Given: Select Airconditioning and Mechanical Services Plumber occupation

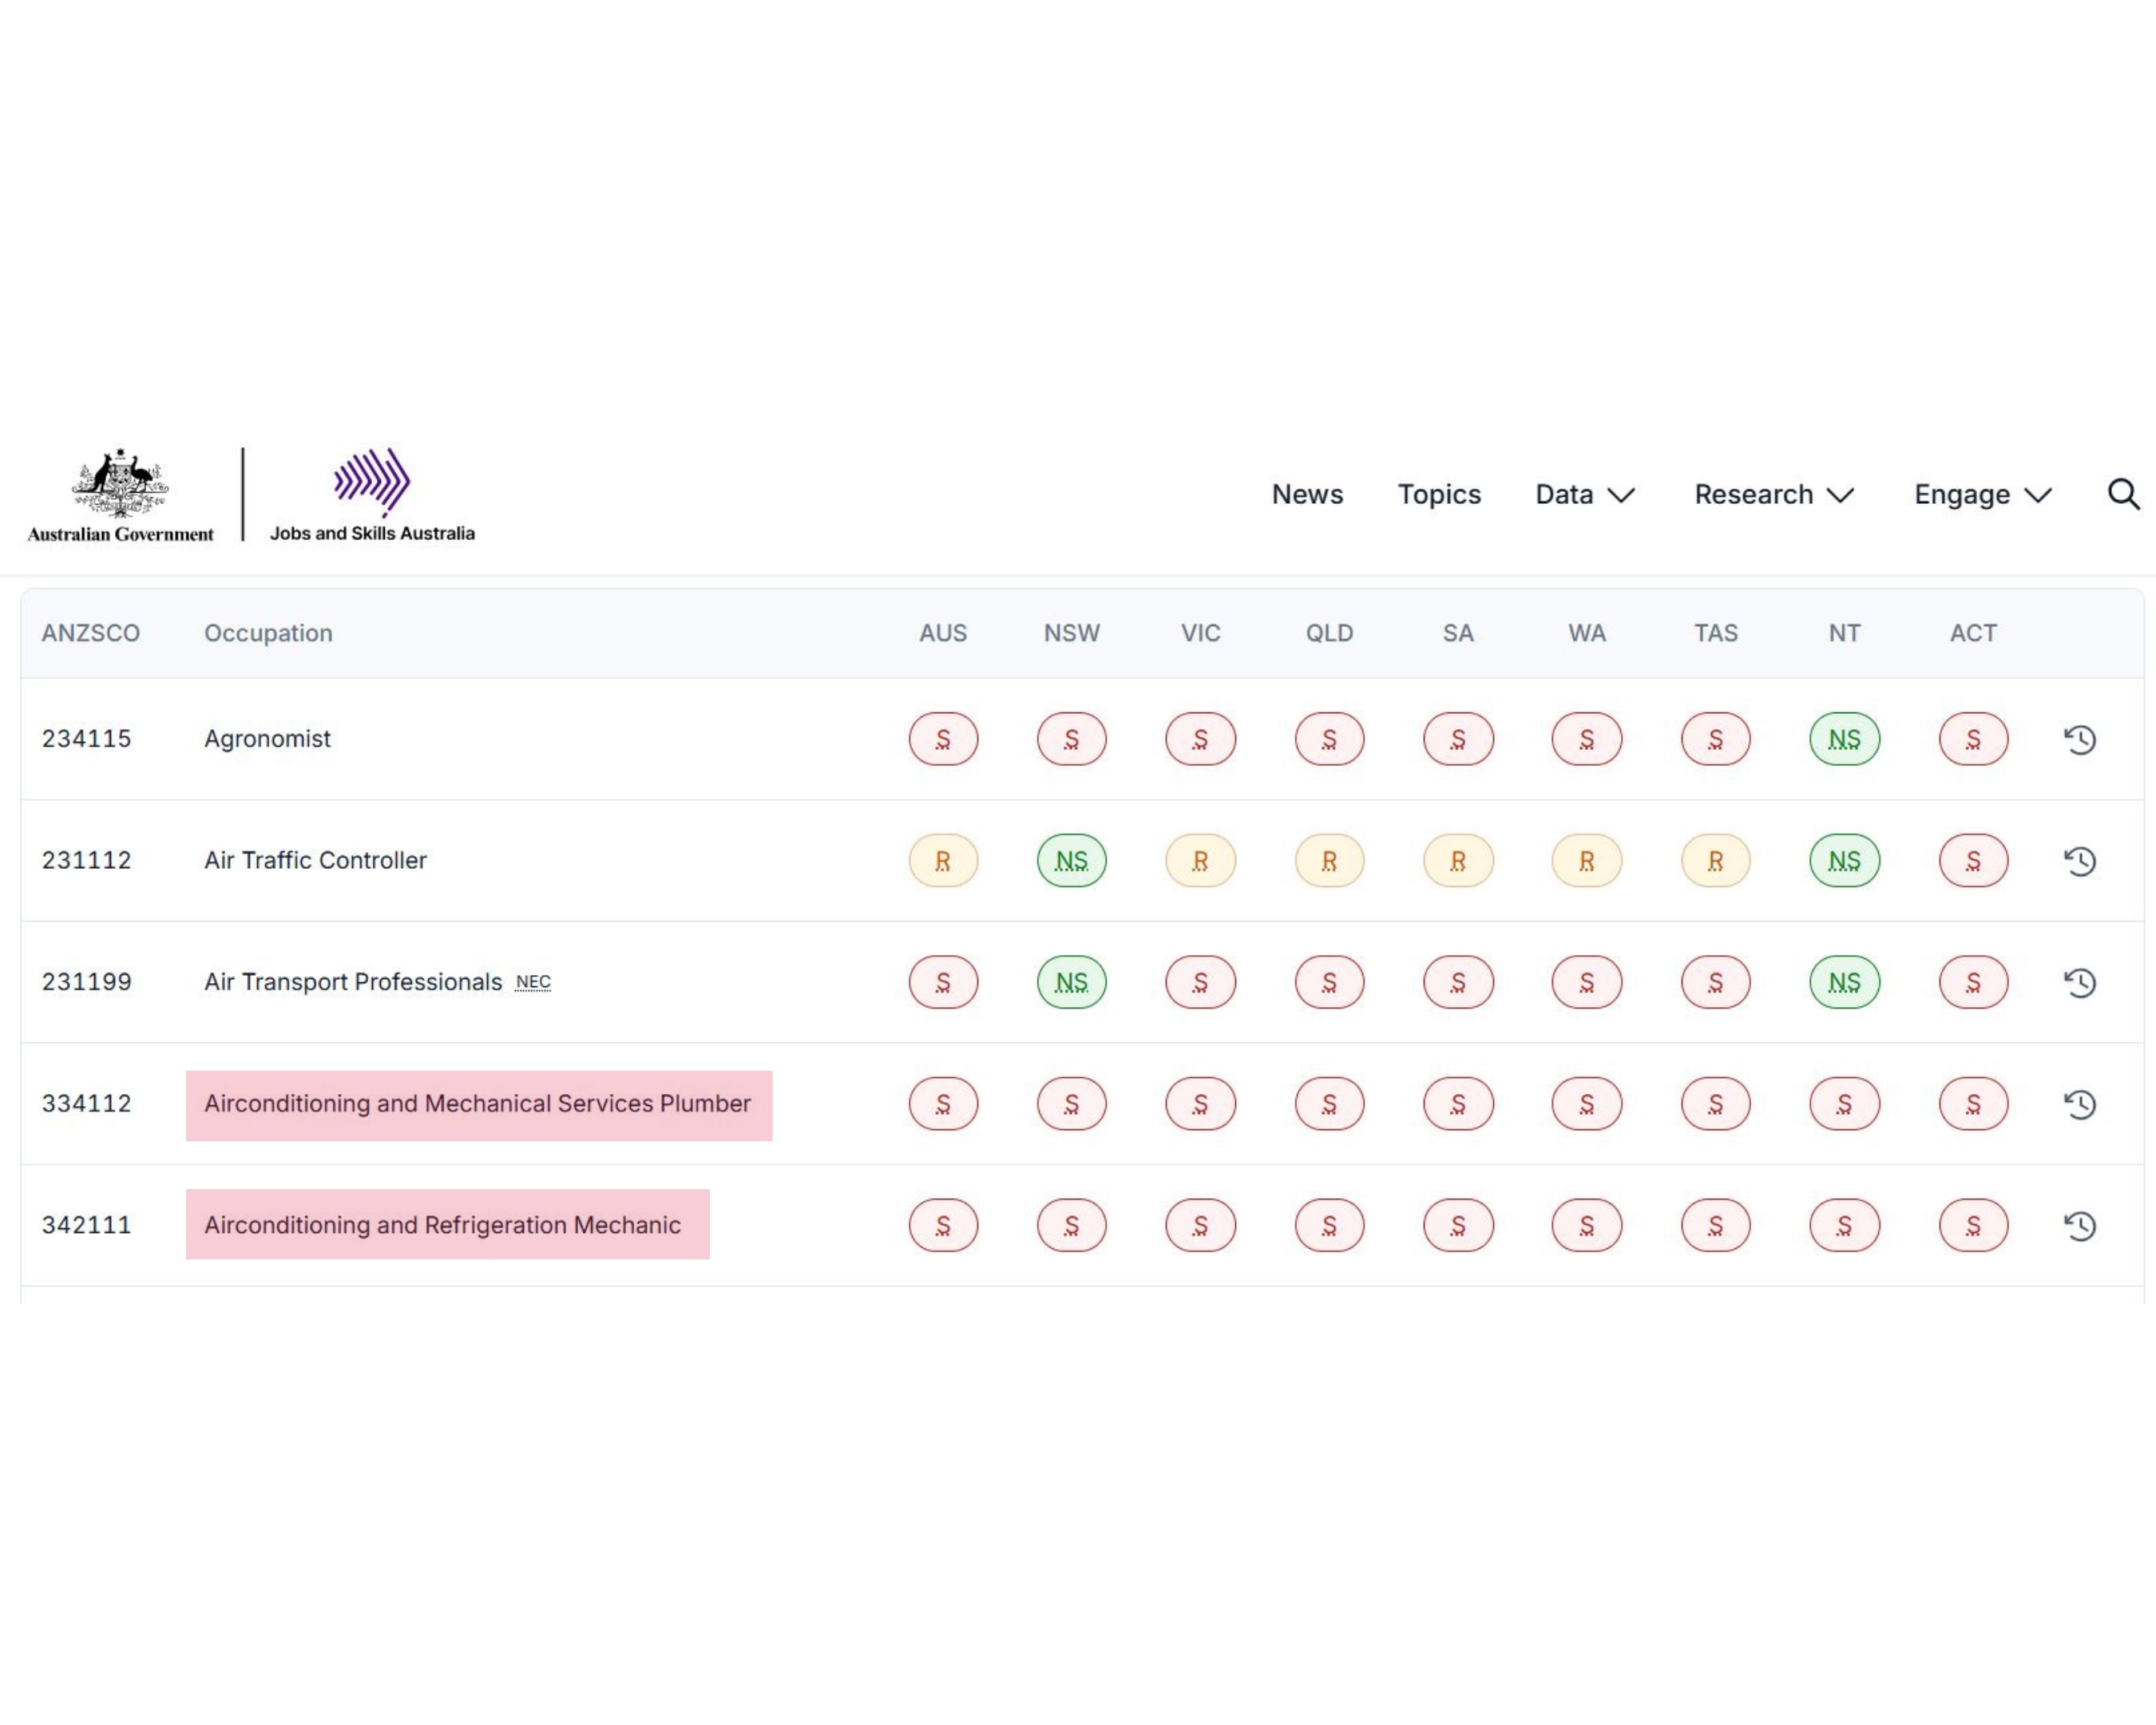Looking at the screenshot, I should point(477,1103).
